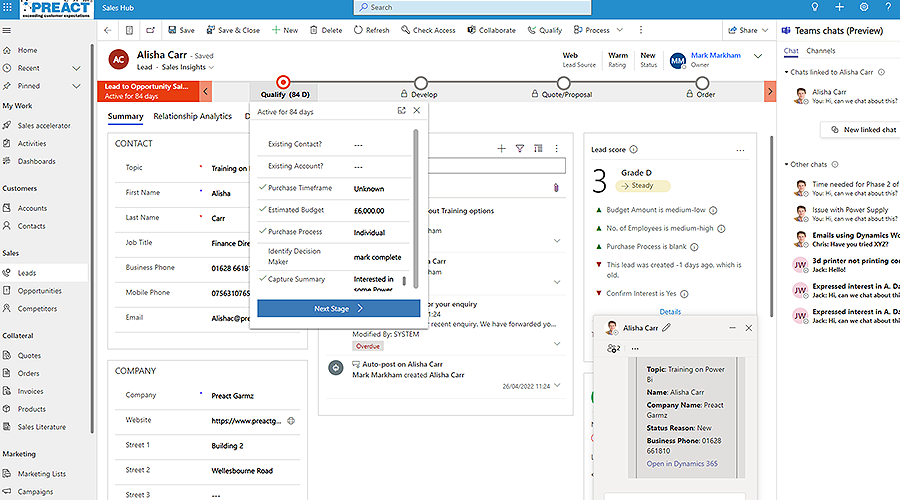Open the app launcher waffle icon

click(7, 7)
